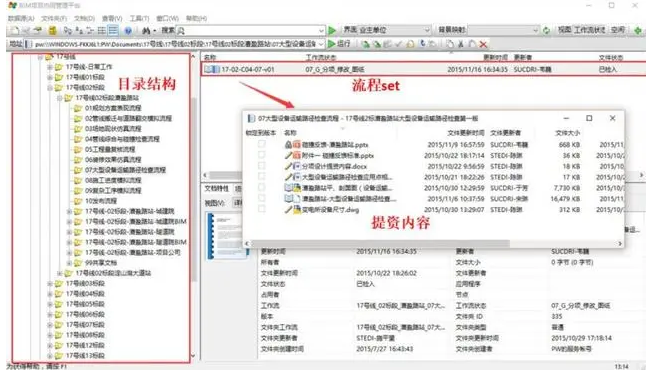
Task: Click the green plus icon at toolbar end
Action: pyautogui.click(x=638, y=30)
